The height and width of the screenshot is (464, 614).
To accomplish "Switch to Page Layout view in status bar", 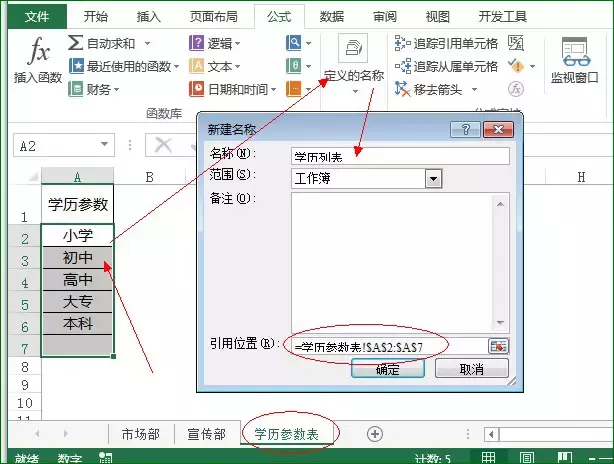I will (526, 457).
